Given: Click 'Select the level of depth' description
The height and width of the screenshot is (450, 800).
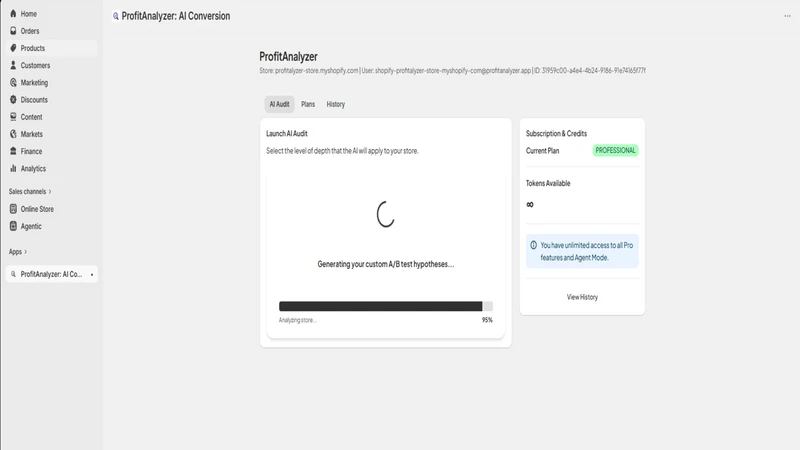Looking at the screenshot, I should tap(342, 151).
